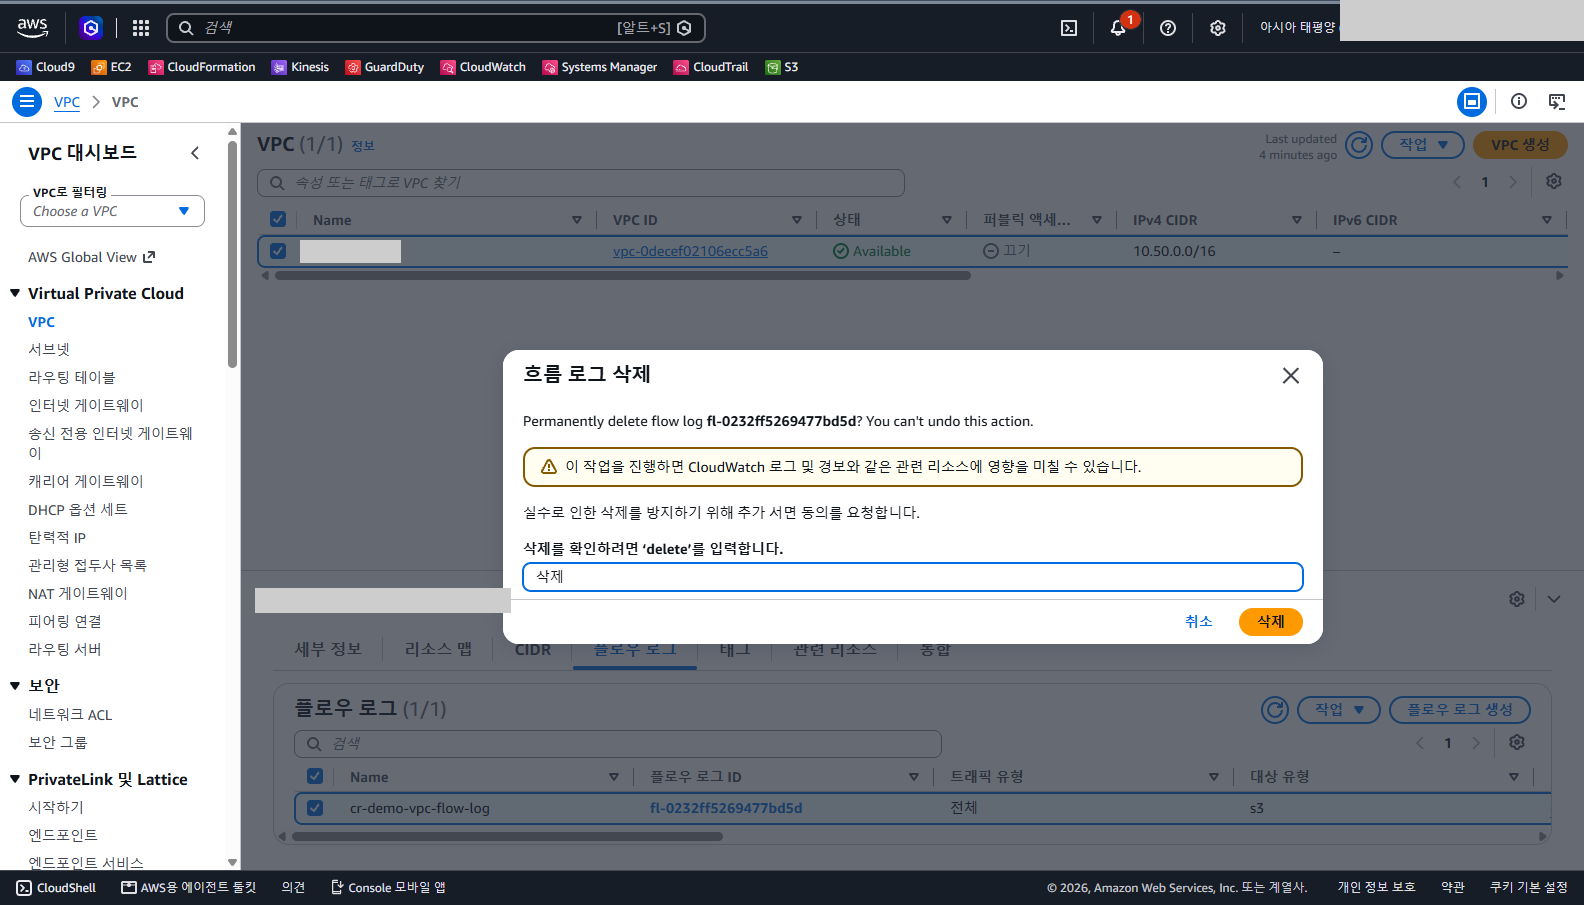The height and width of the screenshot is (905, 1584).
Task: Collapse the PrivateLink and Lattice section
Action: 15,779
